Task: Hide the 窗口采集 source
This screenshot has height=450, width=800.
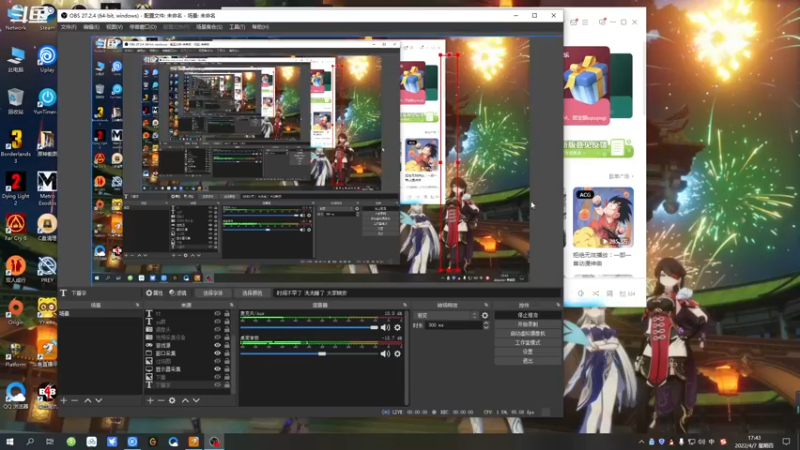Action: (x=217, y=353)
